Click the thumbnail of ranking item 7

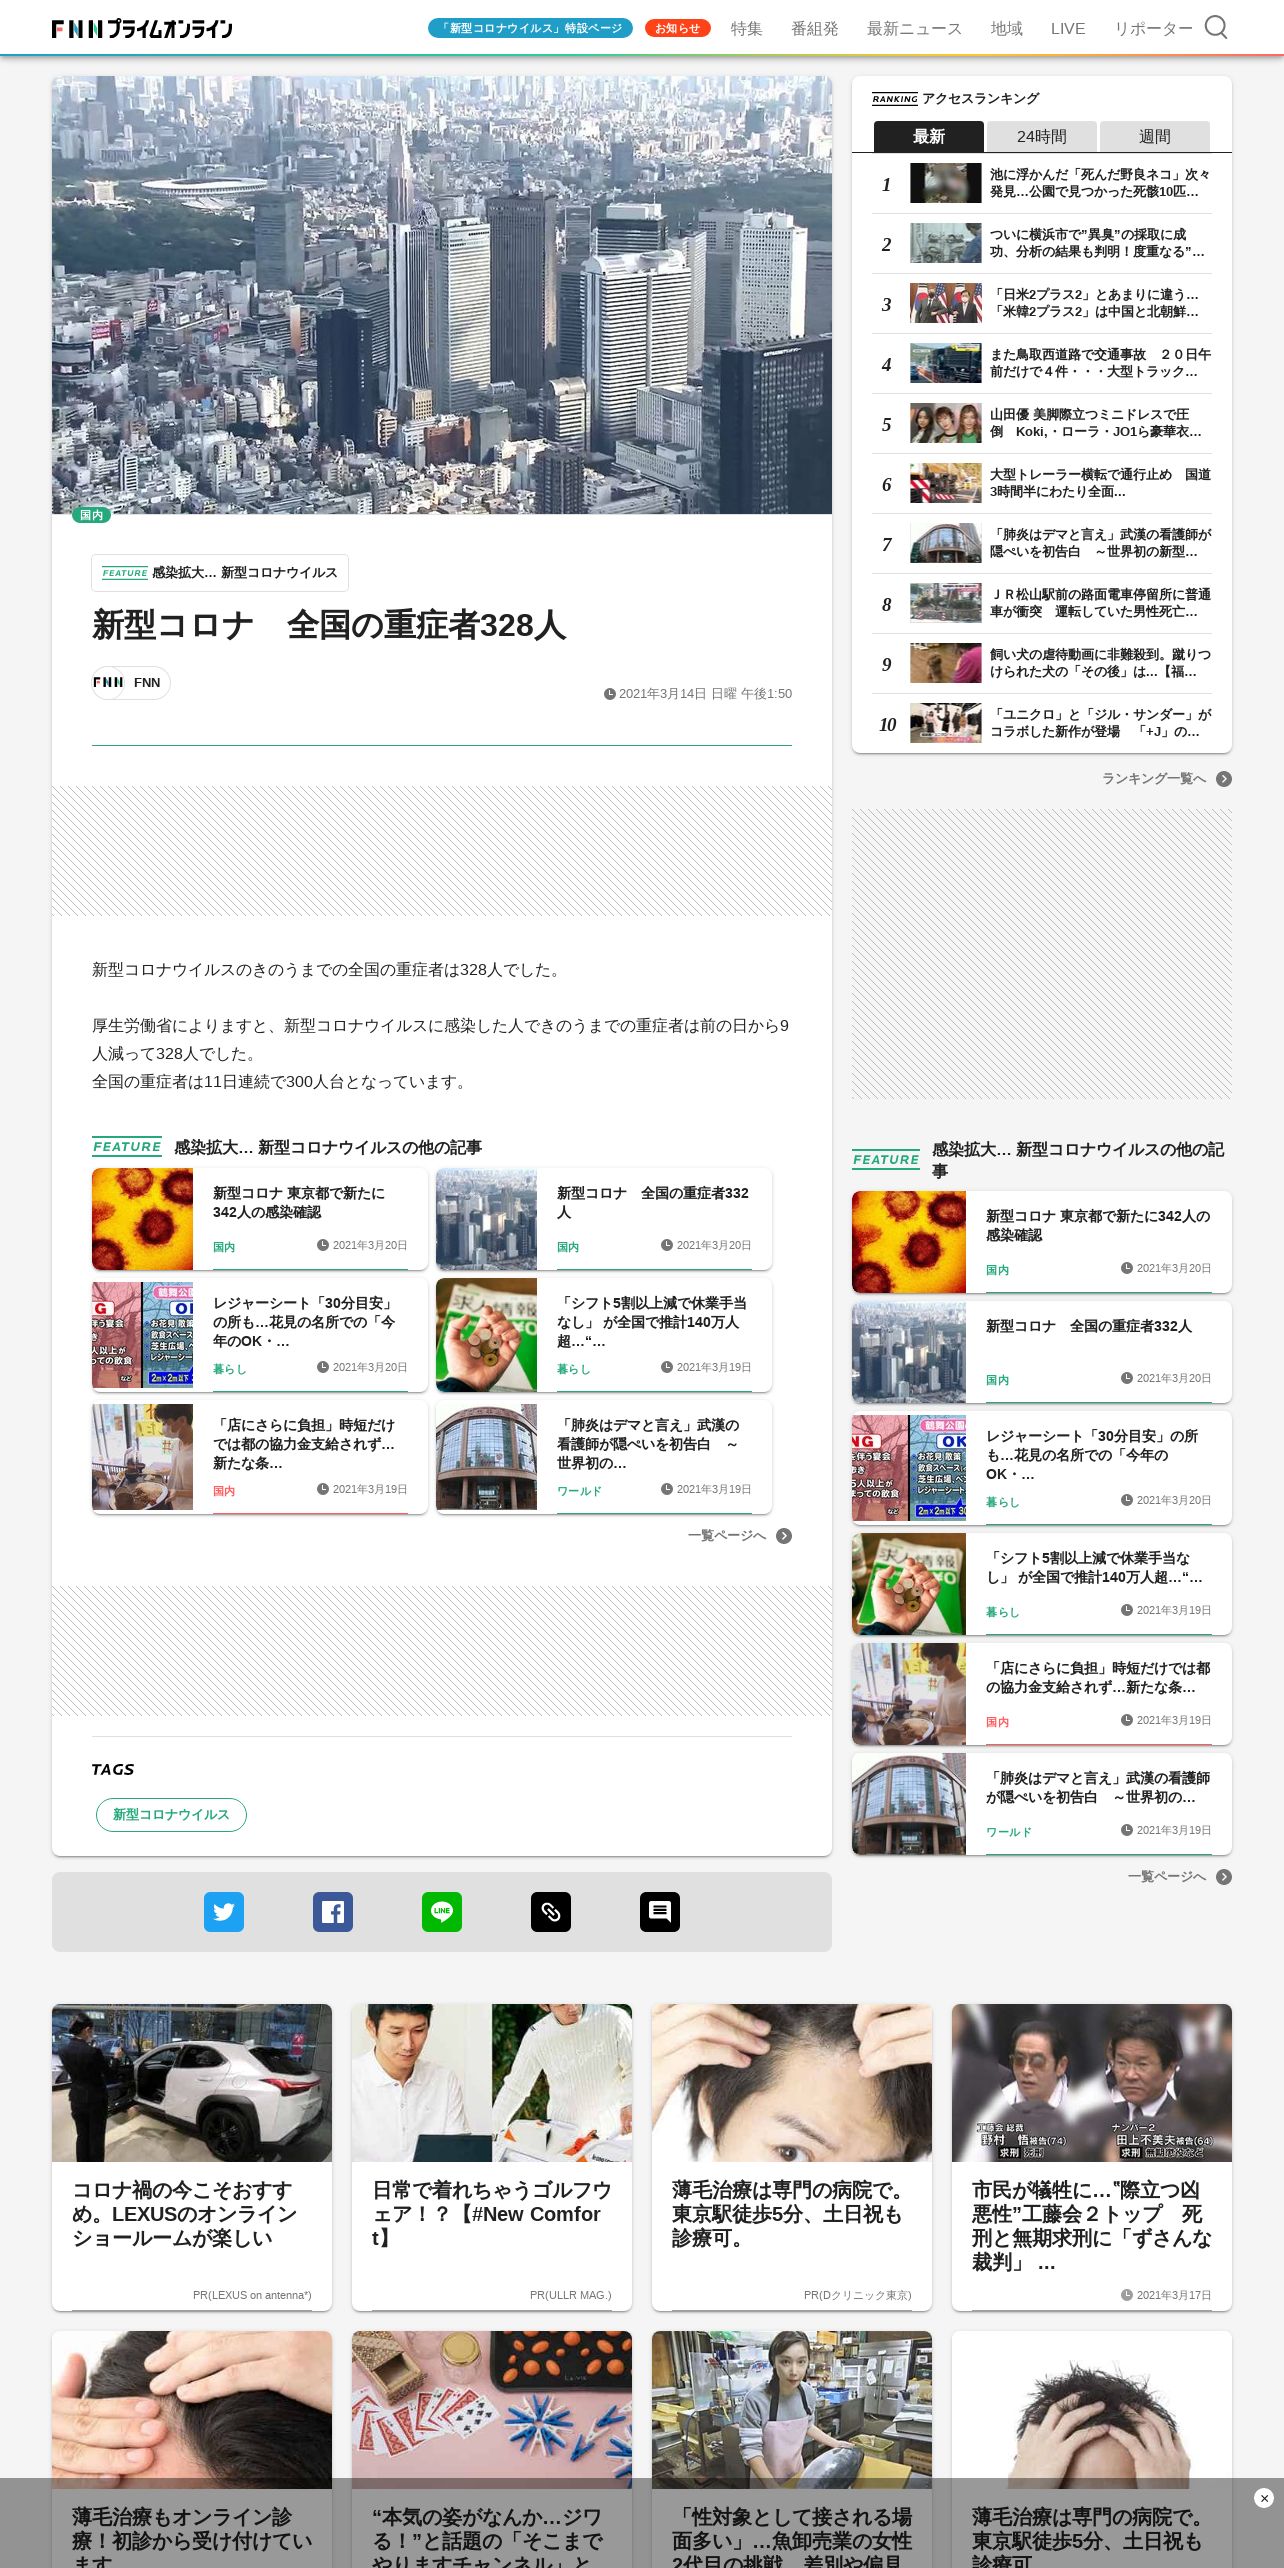coord(946,543)
